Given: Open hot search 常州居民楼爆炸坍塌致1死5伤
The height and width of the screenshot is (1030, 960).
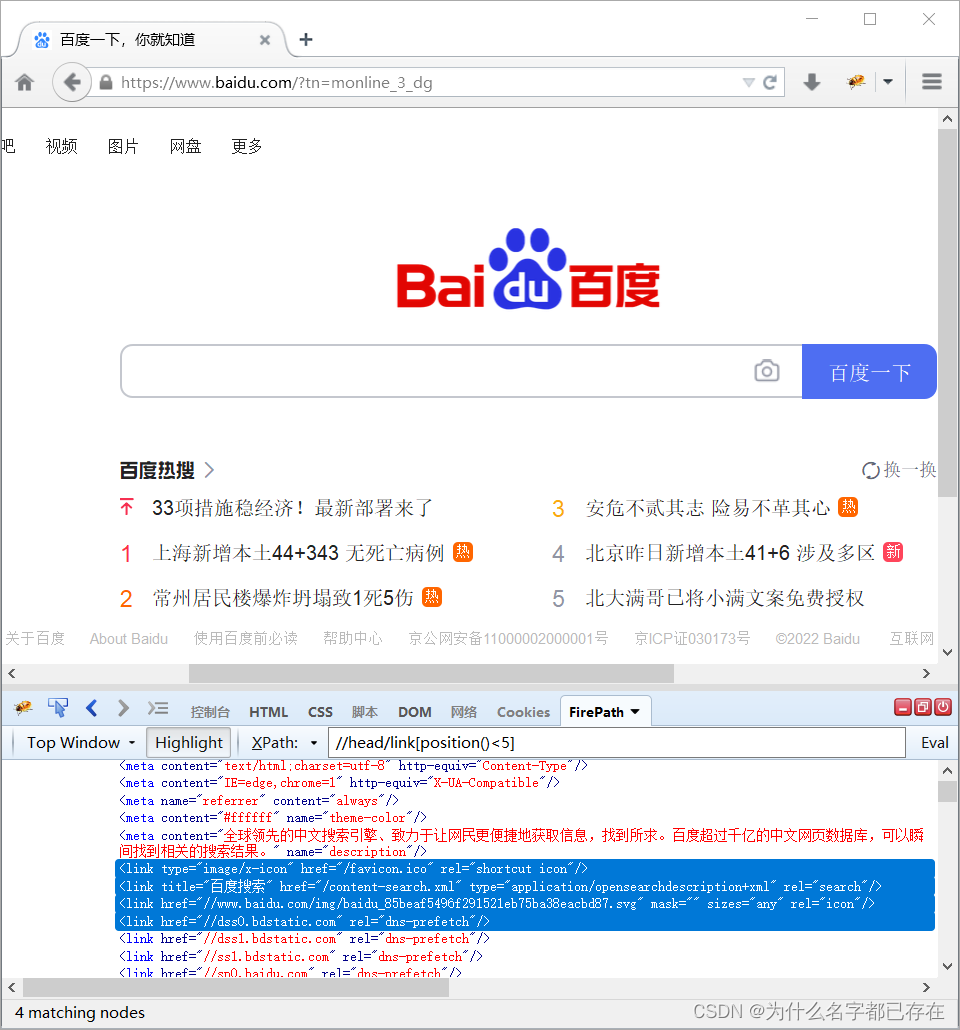Looking at the screenshot, I should click(283, 598).
